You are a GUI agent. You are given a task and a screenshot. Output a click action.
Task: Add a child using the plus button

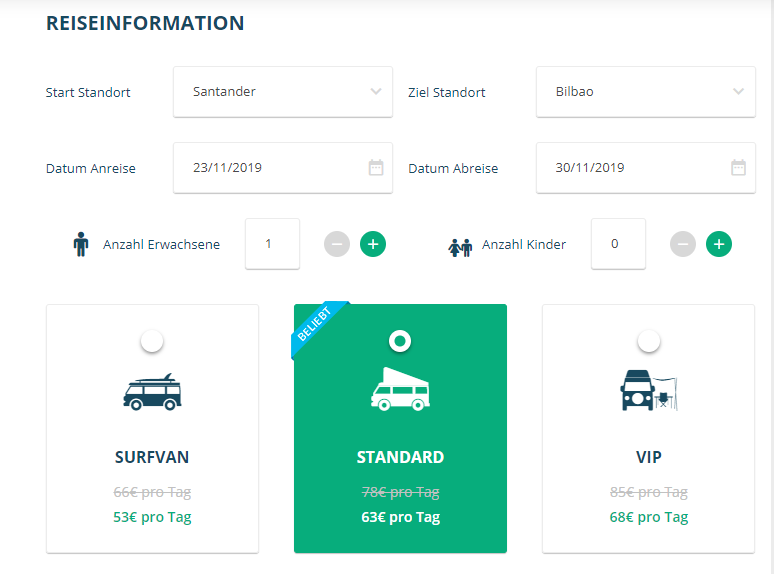(719, 244)
